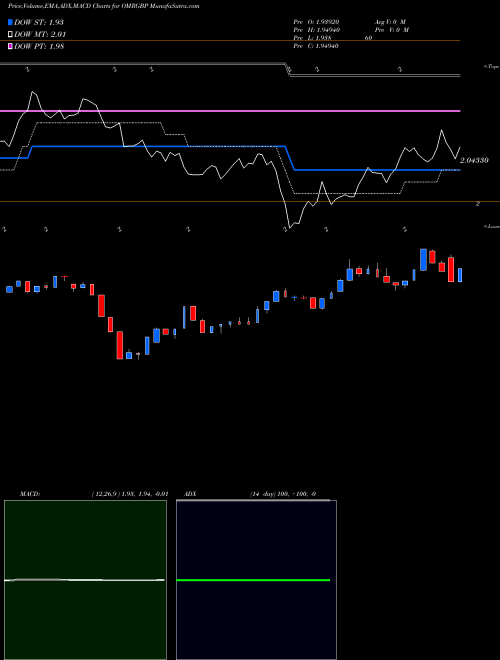Click the ADX '(14 day) 100, -100, -0' values

click(x=283, y=494)
